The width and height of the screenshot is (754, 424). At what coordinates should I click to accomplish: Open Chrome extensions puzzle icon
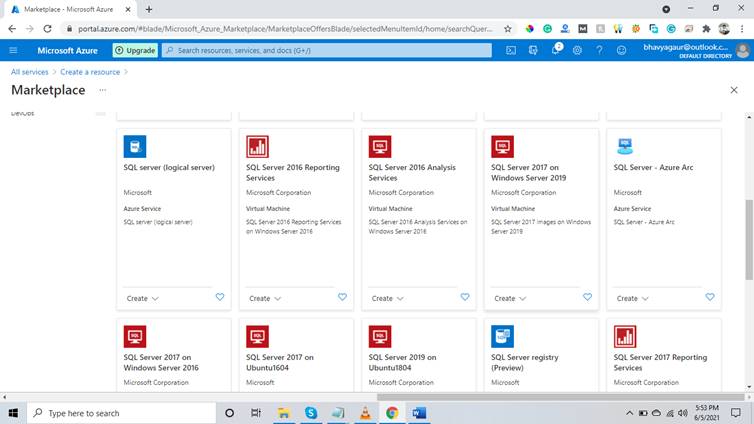706,29
